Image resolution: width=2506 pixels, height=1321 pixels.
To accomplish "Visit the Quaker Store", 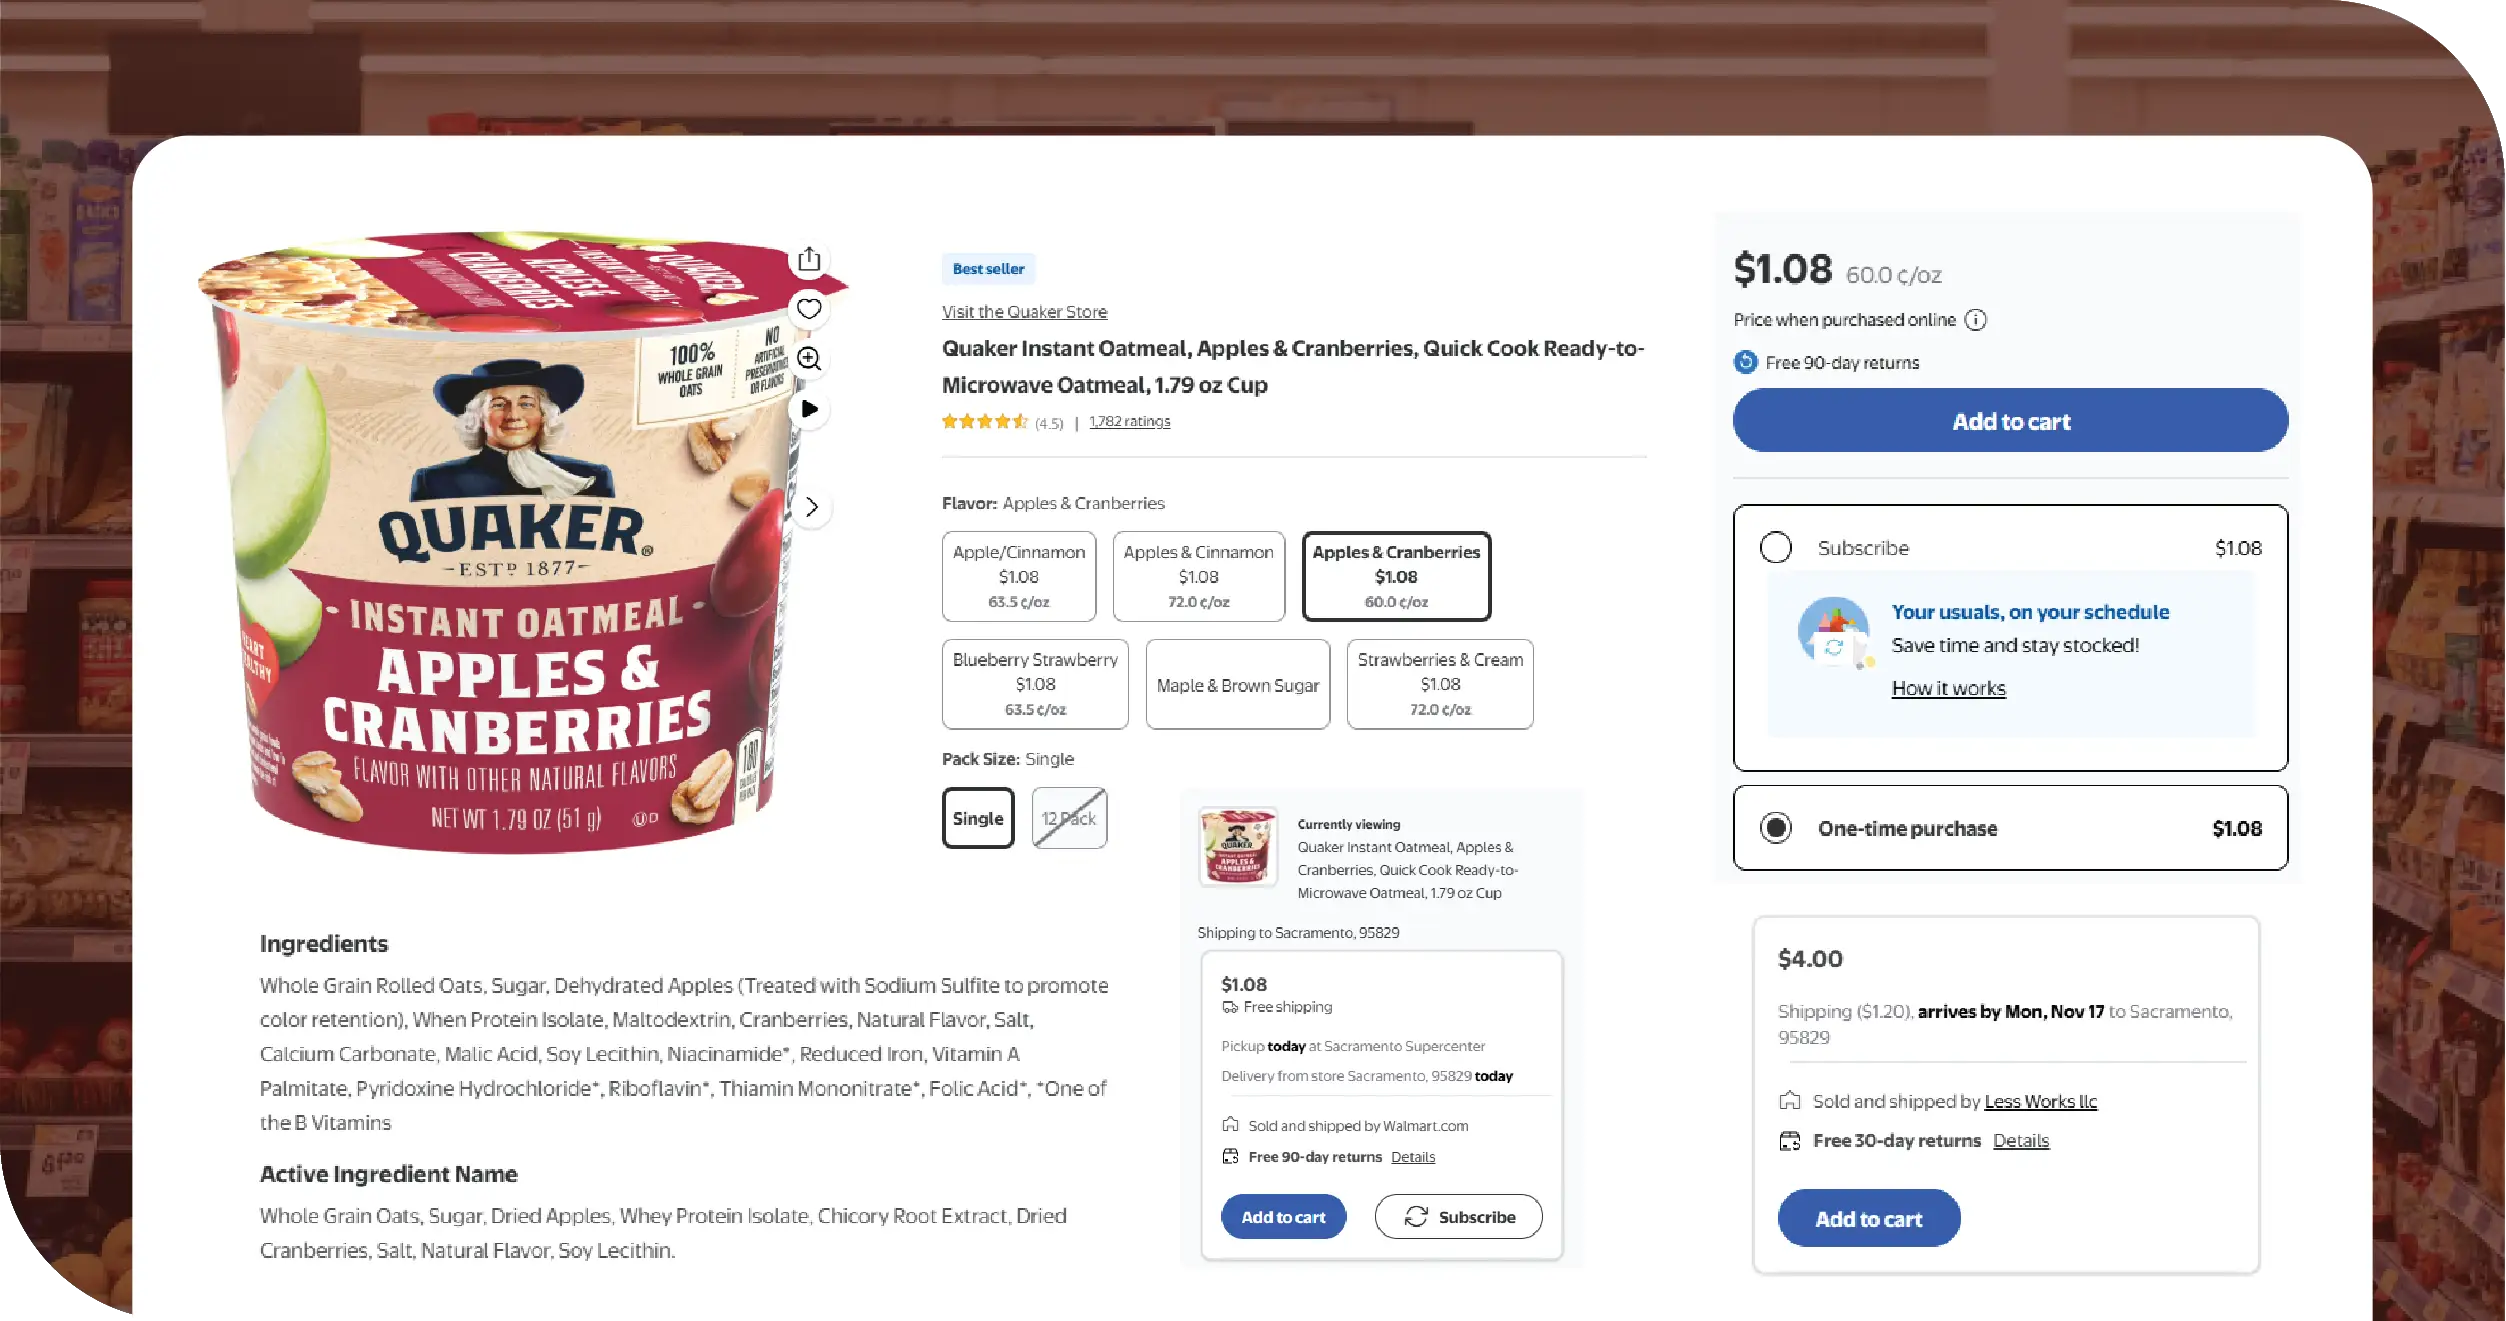I will [1023, 311].
